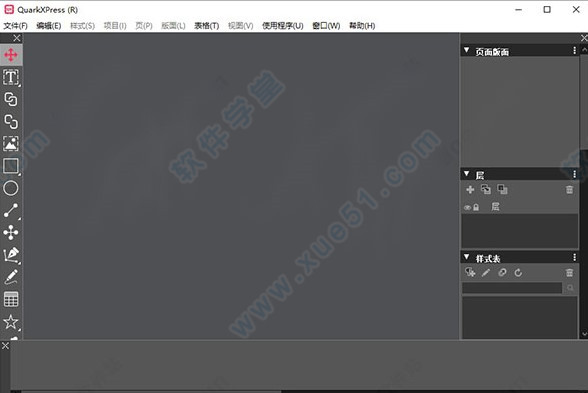Open the 使用程序(U) menu
The image size is (588, 393).
pos(283,26)
